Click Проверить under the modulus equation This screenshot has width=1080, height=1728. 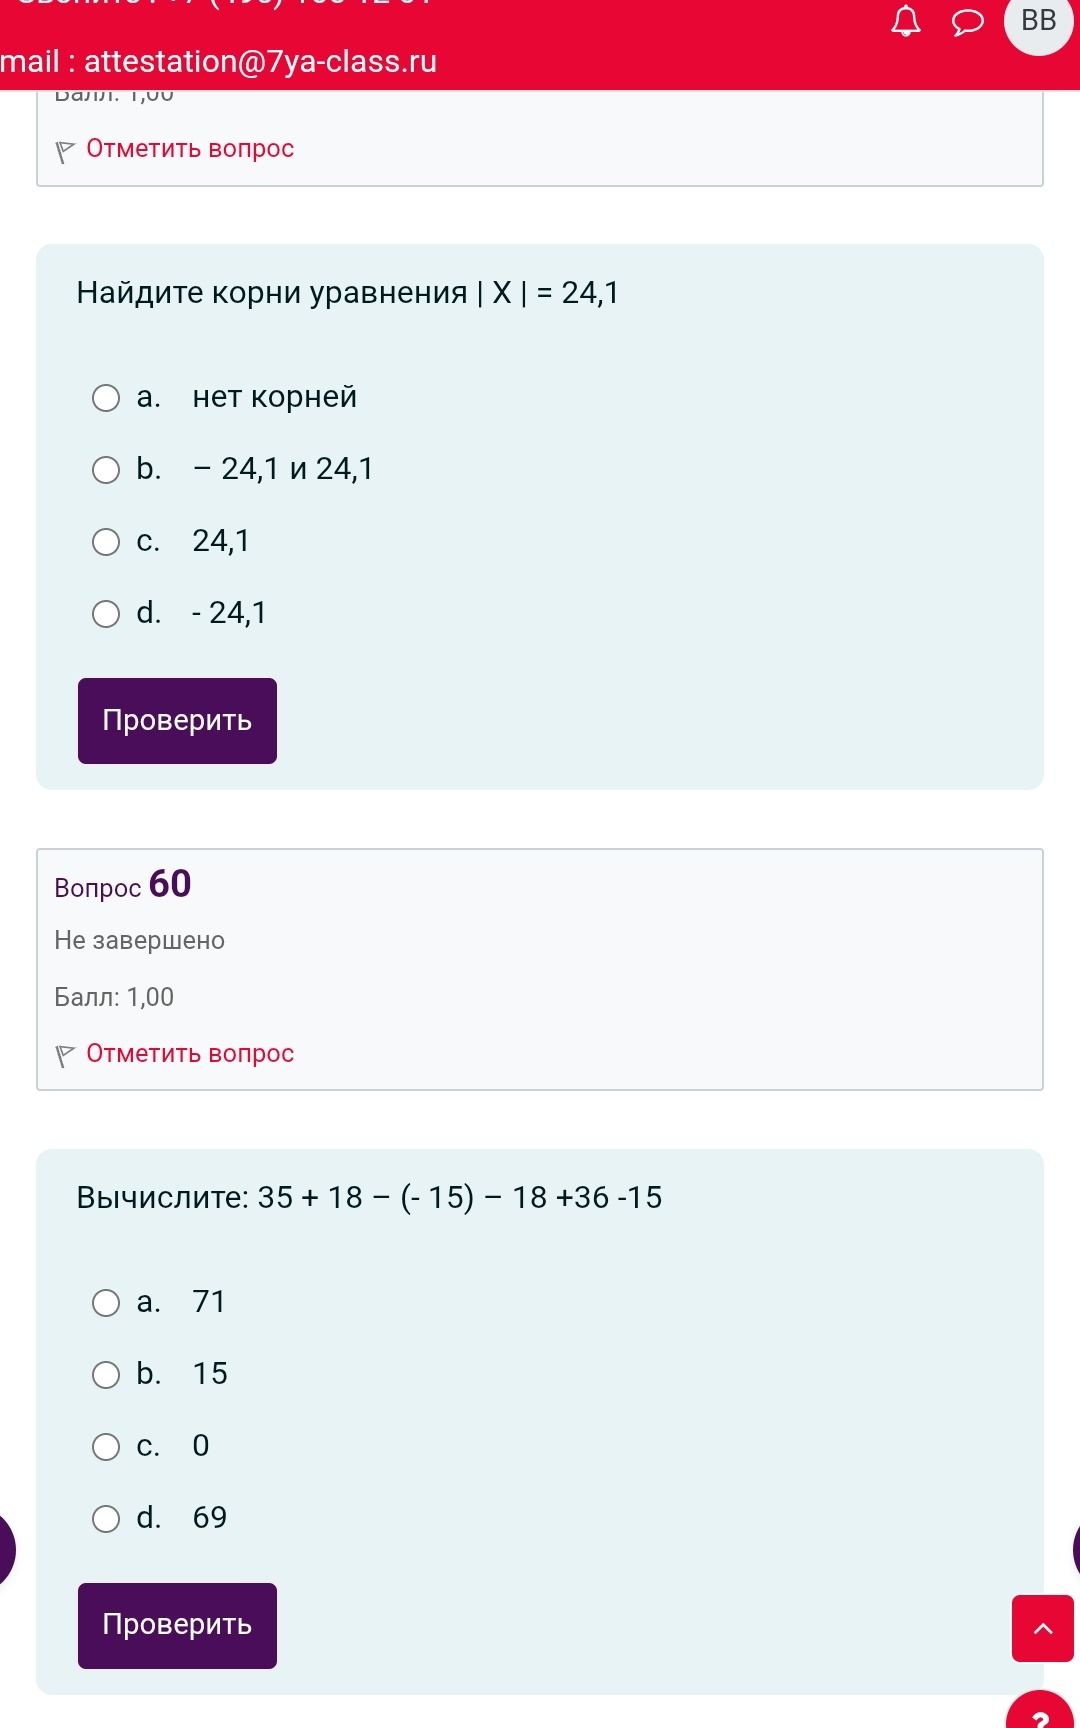point(177,721)
